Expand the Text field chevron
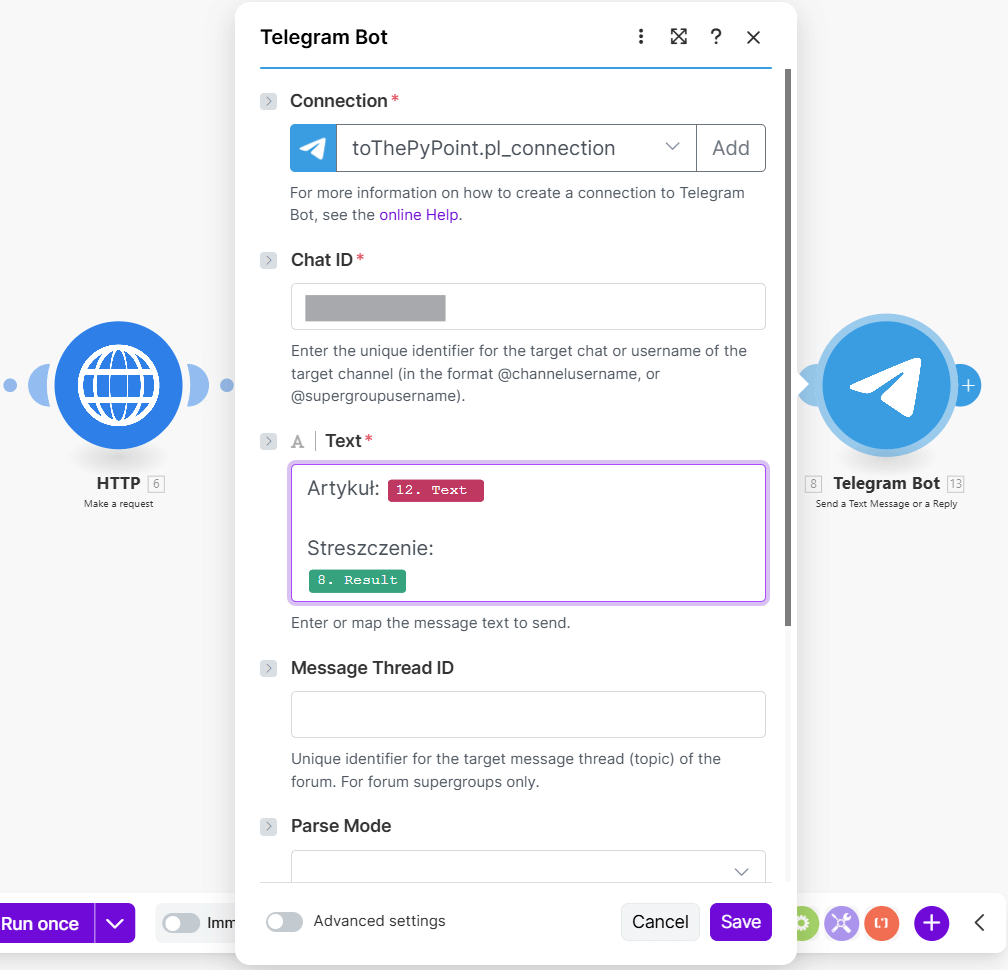The width and height of the screenshot is (1008, 970). coord(269,441)
